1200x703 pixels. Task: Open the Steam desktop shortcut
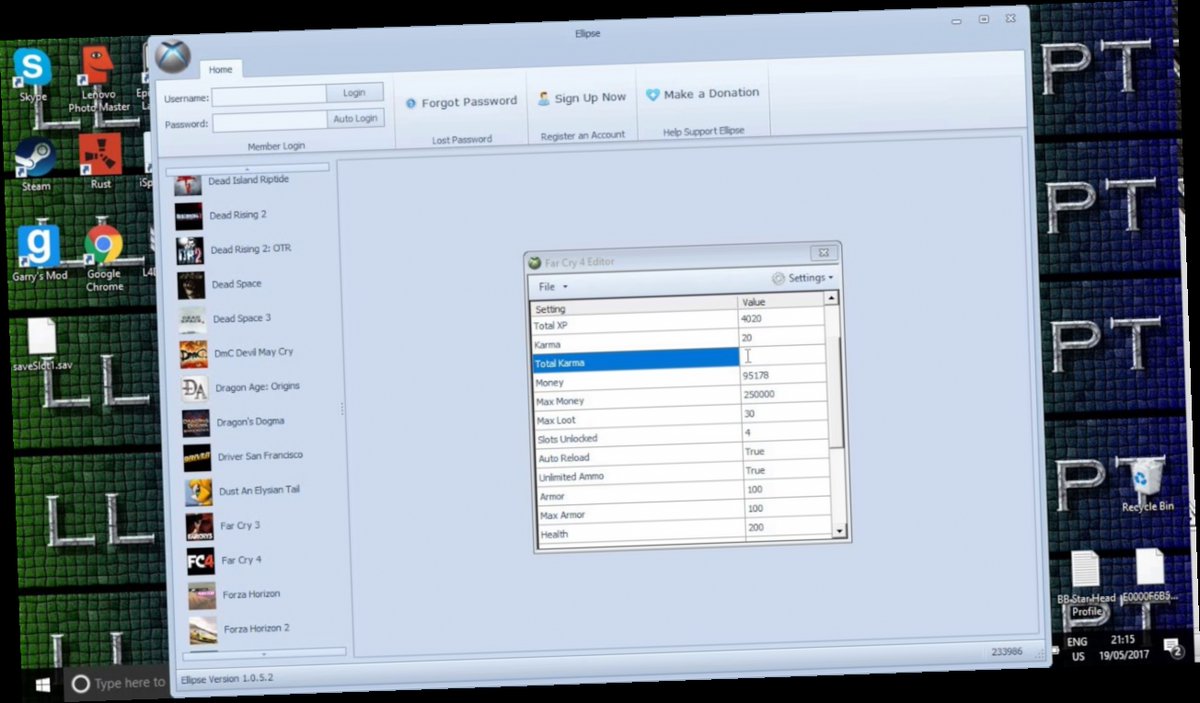click(36, 164)
